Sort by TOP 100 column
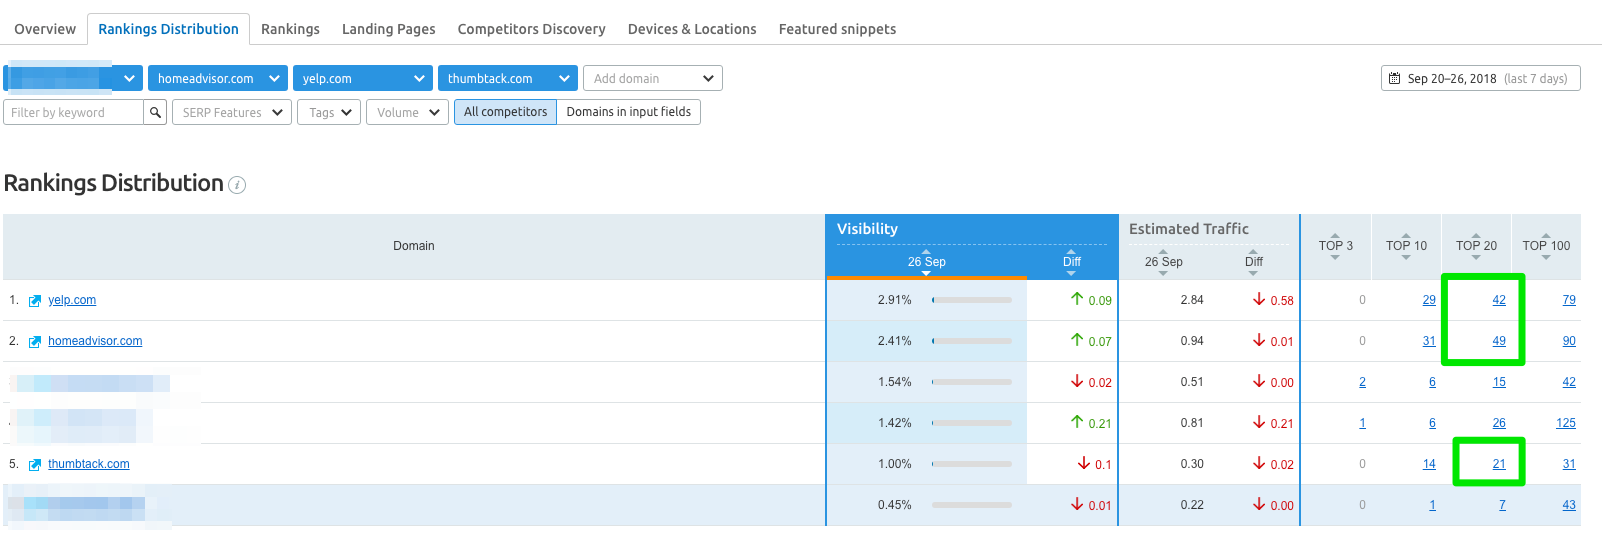 [x=1546, y=246]
